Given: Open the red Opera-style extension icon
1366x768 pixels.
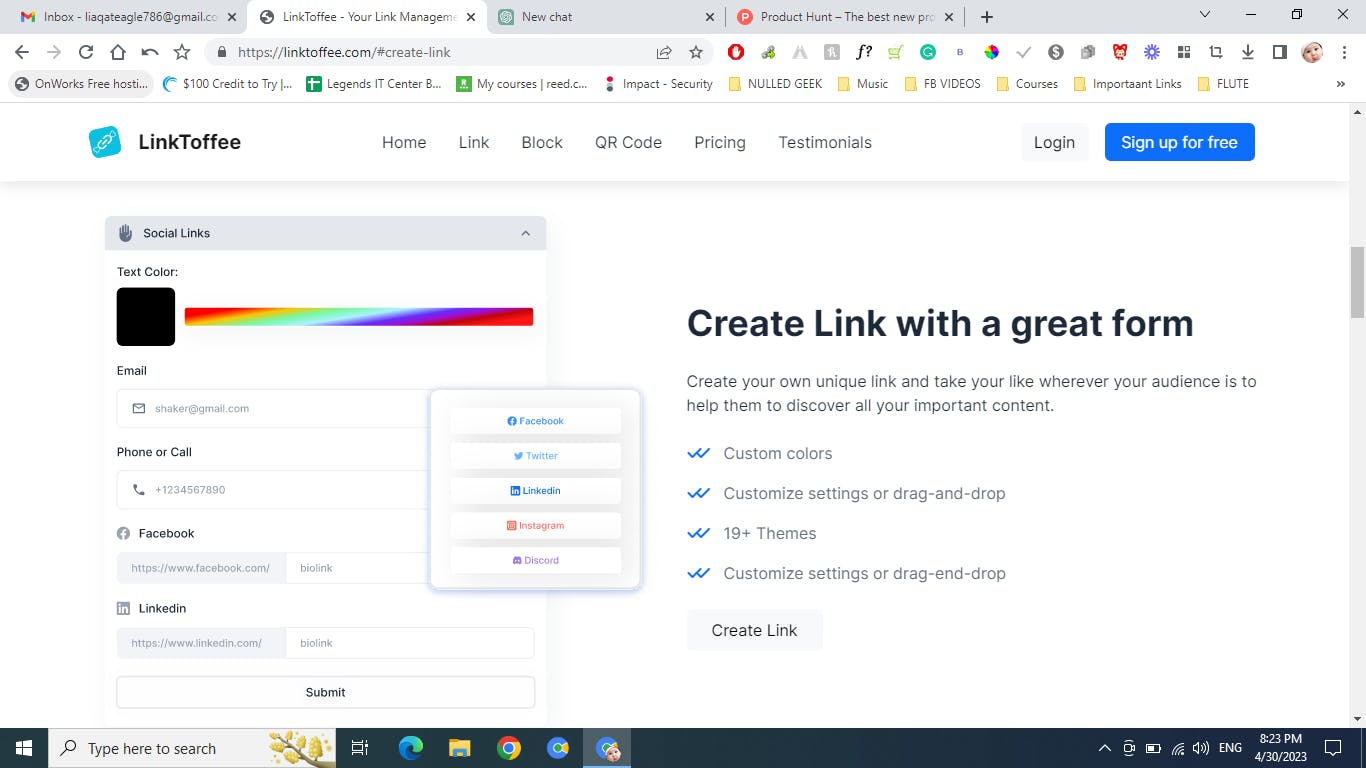Looking at the screenshot, I should pos(736,52).
